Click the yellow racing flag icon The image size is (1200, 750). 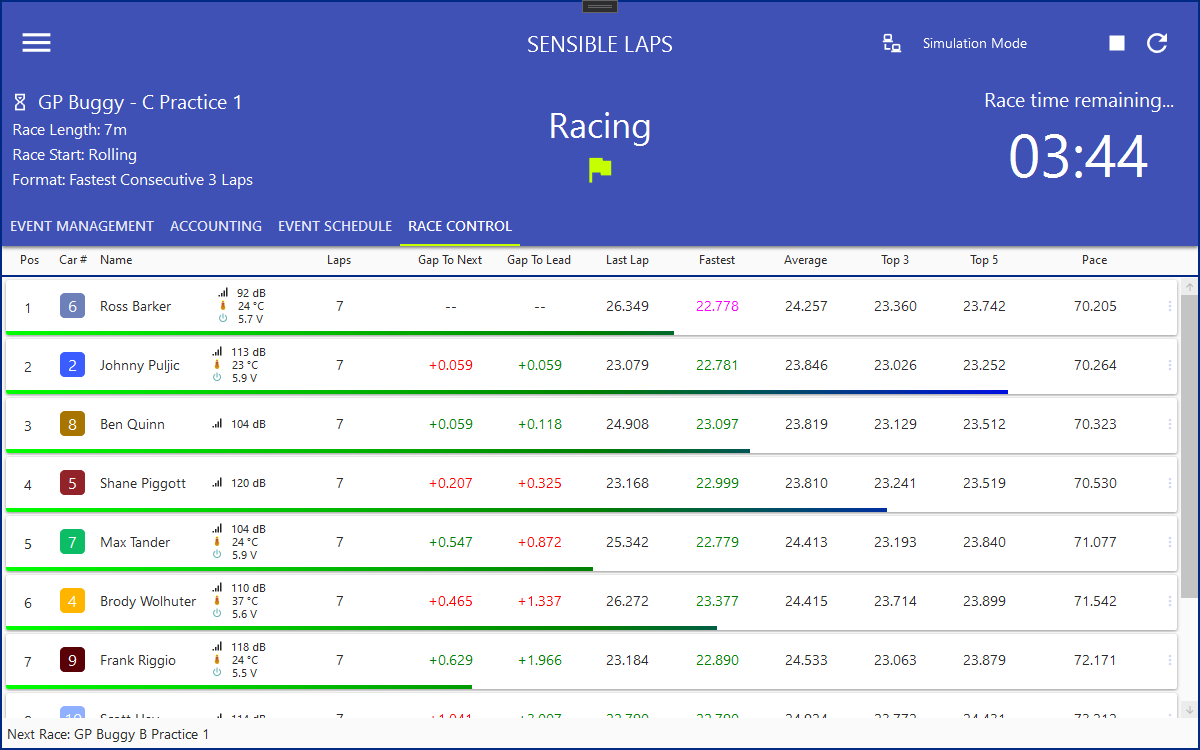pyautogui.click(x=600, y=170)
